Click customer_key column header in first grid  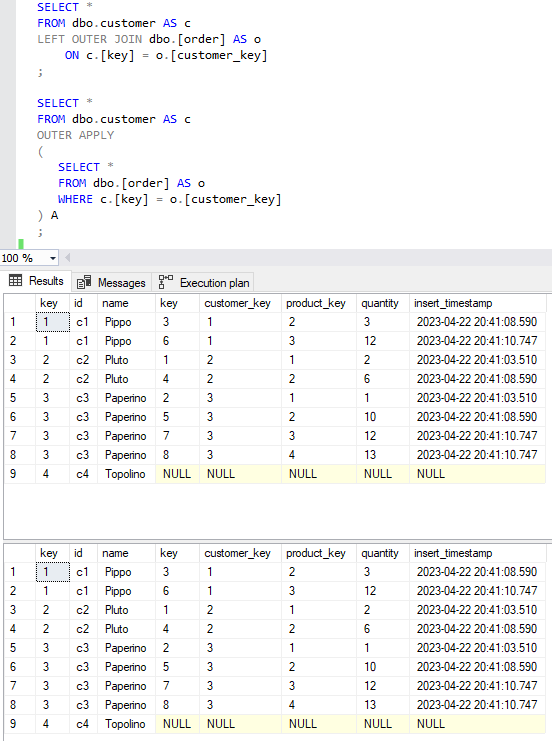click(x=240, y=303)
